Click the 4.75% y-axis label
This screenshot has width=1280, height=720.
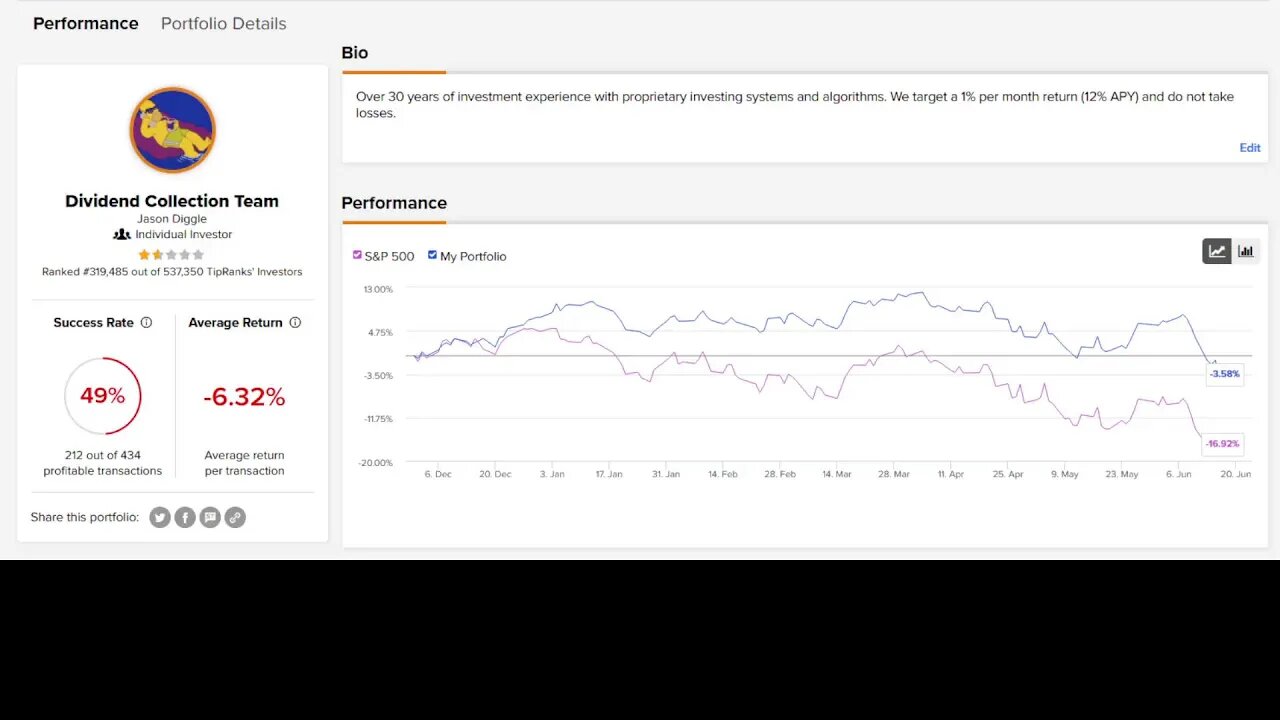coord(380,332)
